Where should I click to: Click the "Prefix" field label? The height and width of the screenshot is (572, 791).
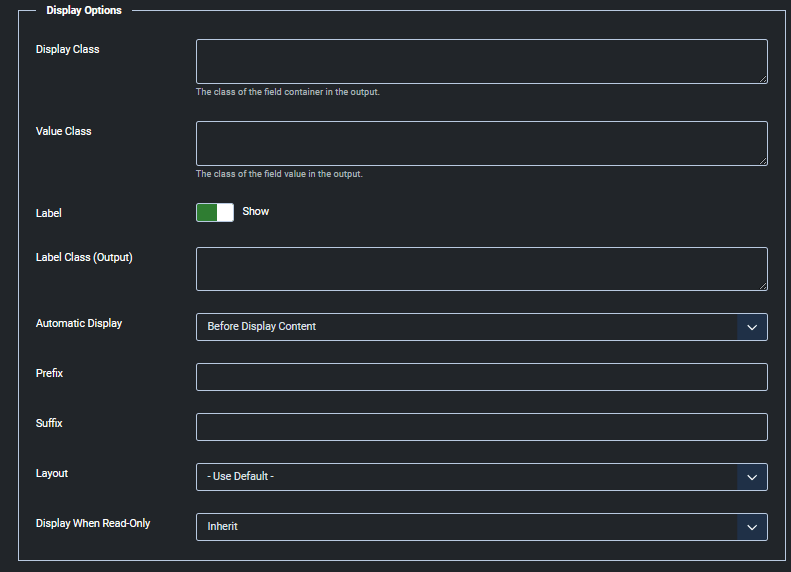coord(50,373)
